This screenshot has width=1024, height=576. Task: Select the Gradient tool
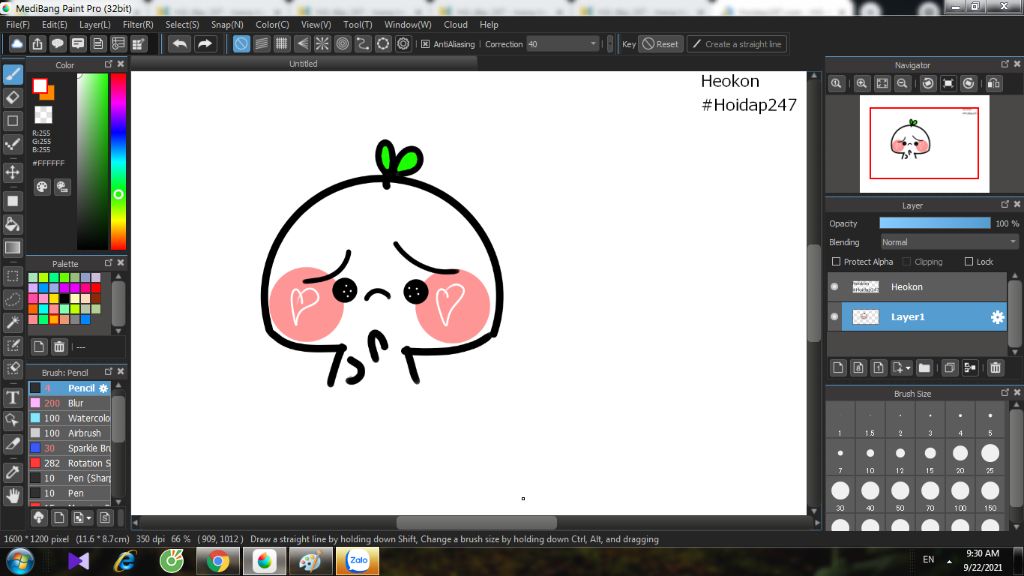12,248
